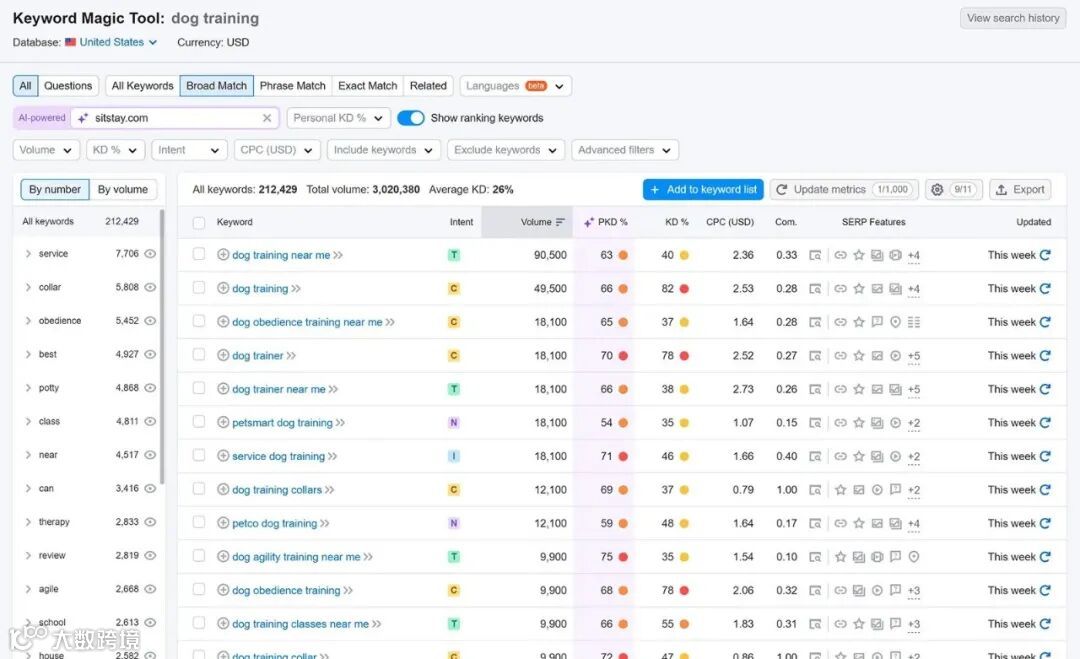Show +4 more SERP features for petco dog training

[914, 523]
